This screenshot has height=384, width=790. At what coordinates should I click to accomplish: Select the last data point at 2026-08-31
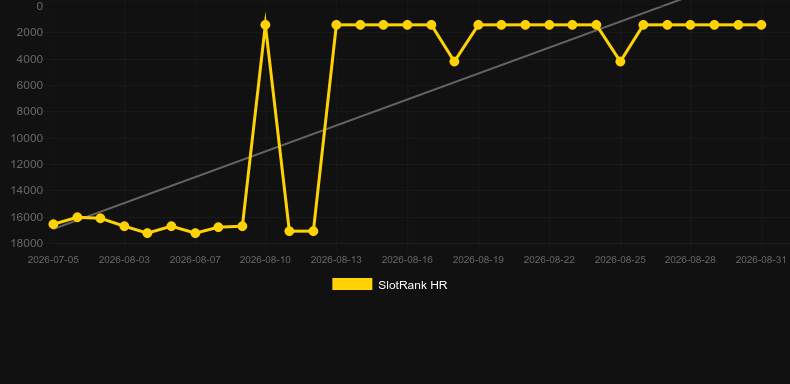(x=761, y=25)
